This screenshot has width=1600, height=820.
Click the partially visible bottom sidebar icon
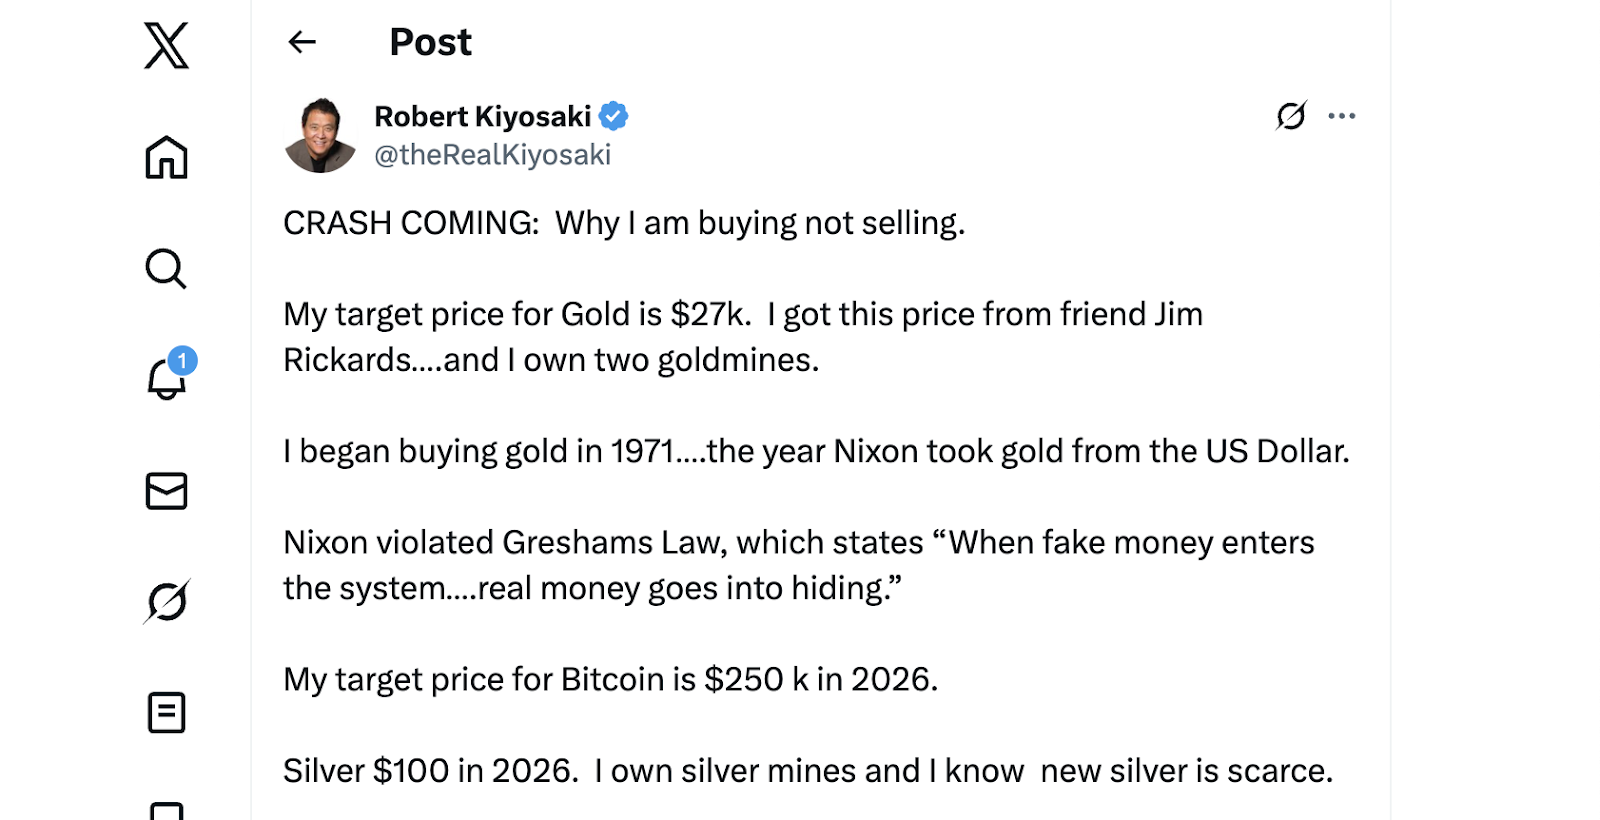point(166,810)
